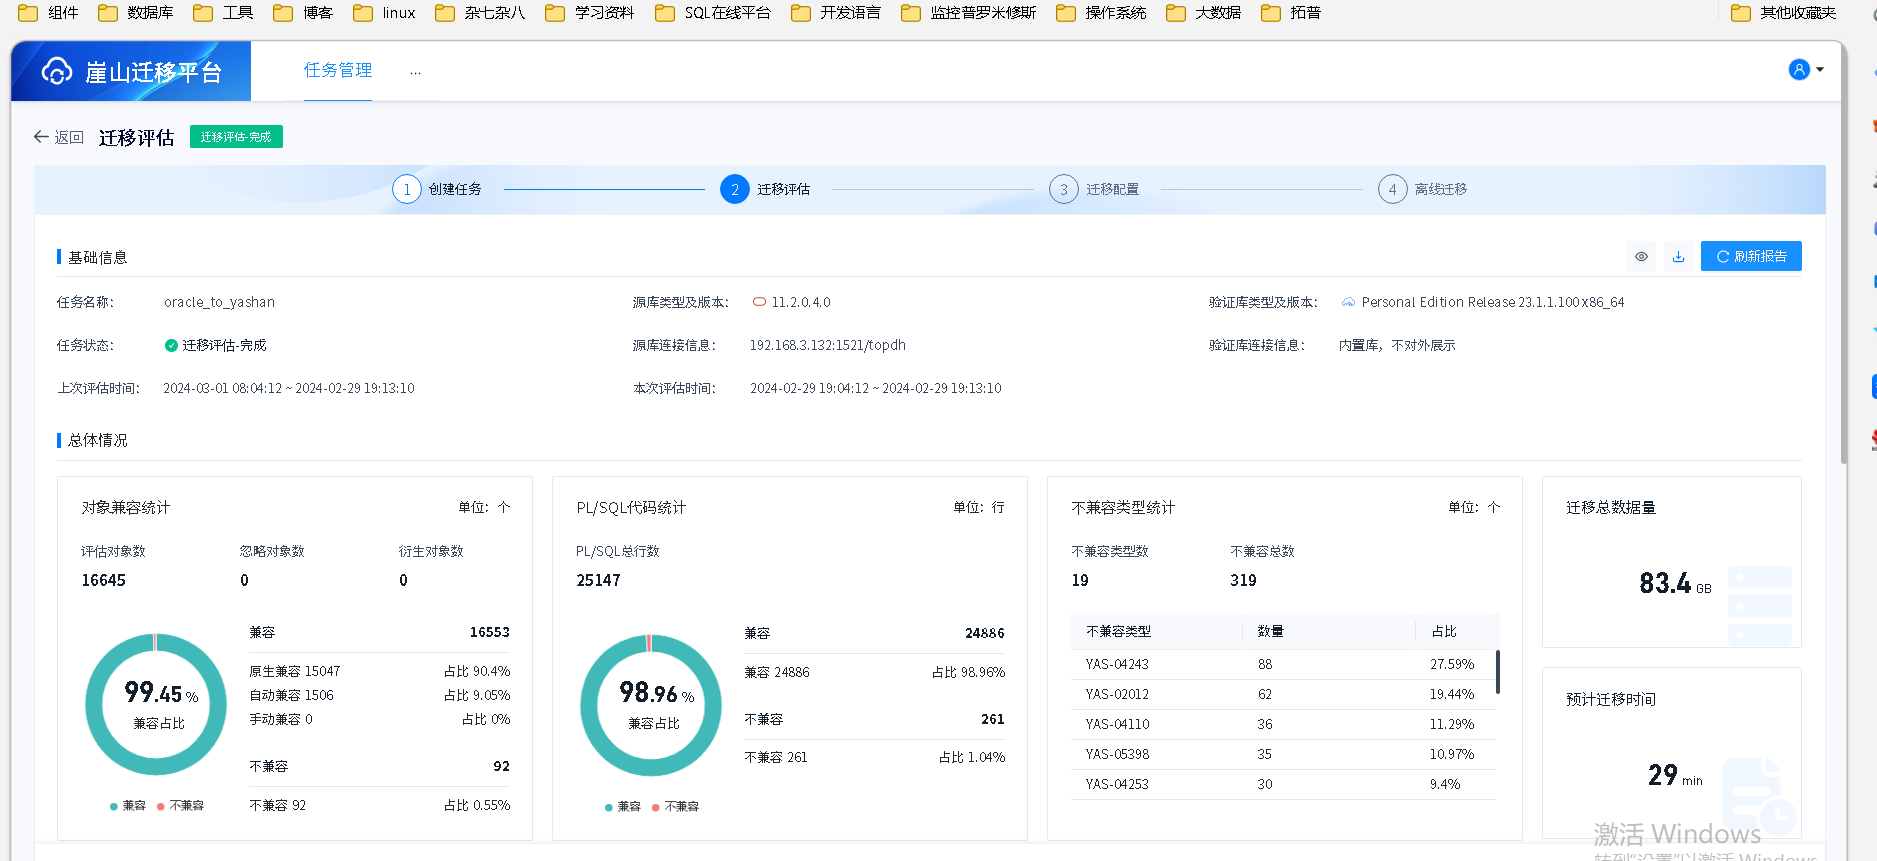
Task: Select step 1 创建任务
Action: (x=437, y=189)
